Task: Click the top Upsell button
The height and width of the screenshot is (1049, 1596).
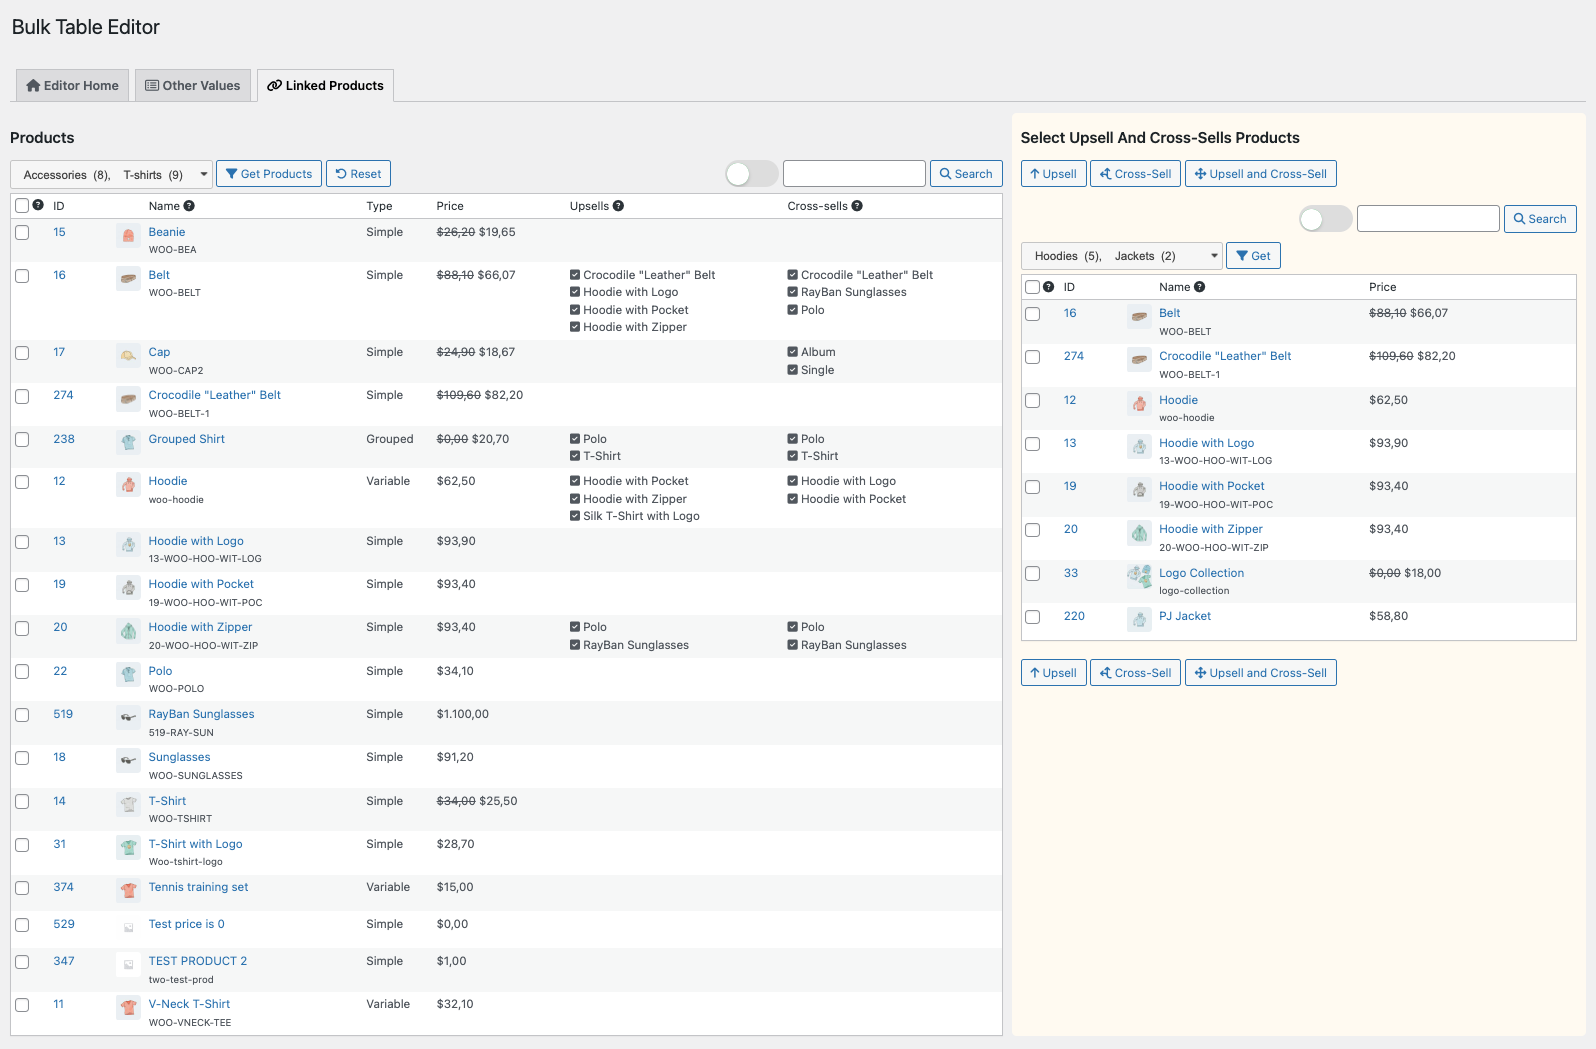Action: pos(1053,174)
